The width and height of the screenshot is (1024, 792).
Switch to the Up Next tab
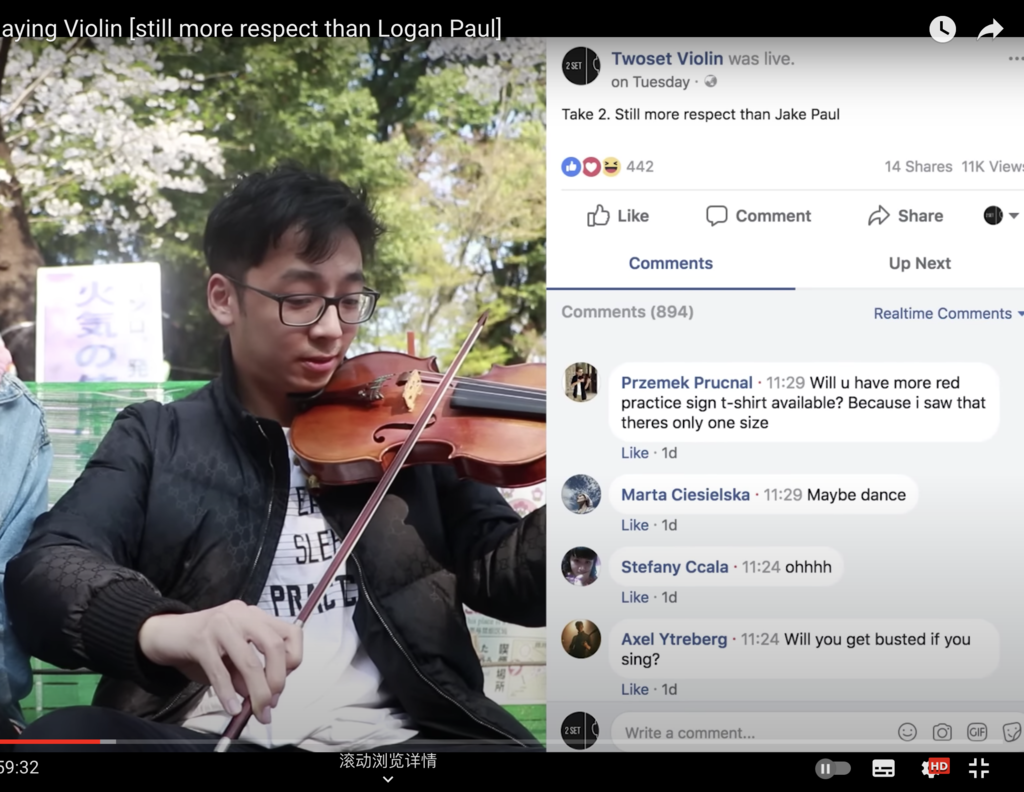919,263
